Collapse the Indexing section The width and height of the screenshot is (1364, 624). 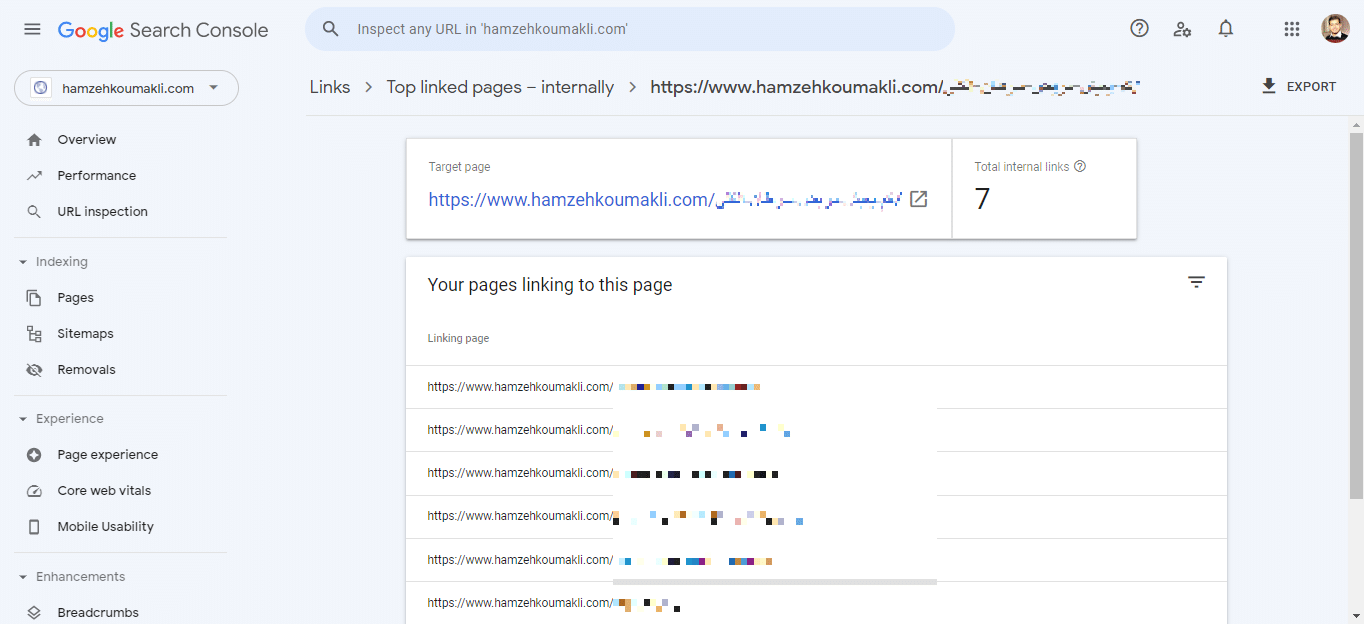pyautogui.click(x=23, y=262)
